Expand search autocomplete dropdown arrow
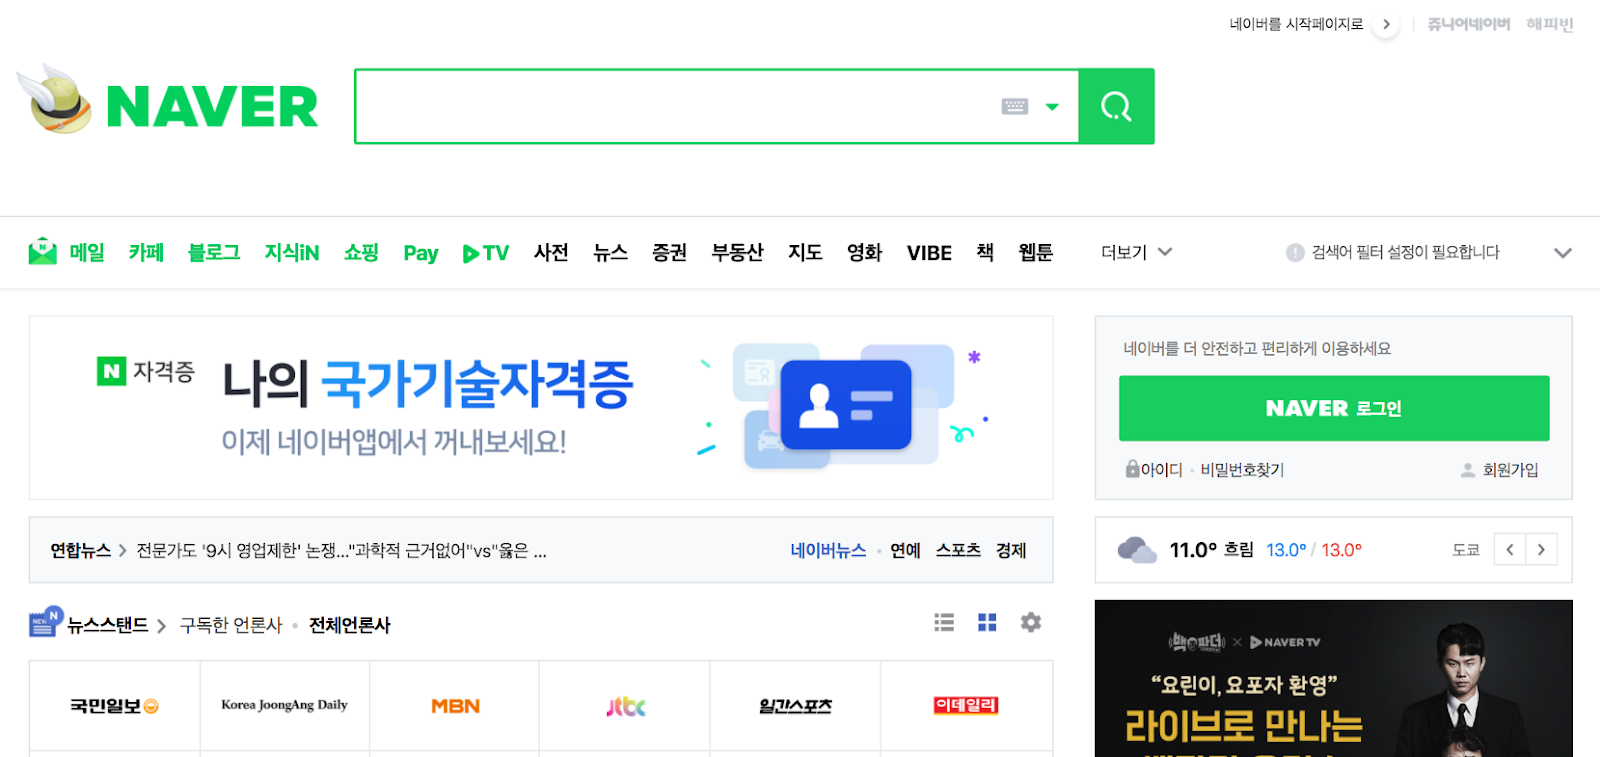Image resolution: width=1600 pixels, height=757 pixels. click(1052, 106)
